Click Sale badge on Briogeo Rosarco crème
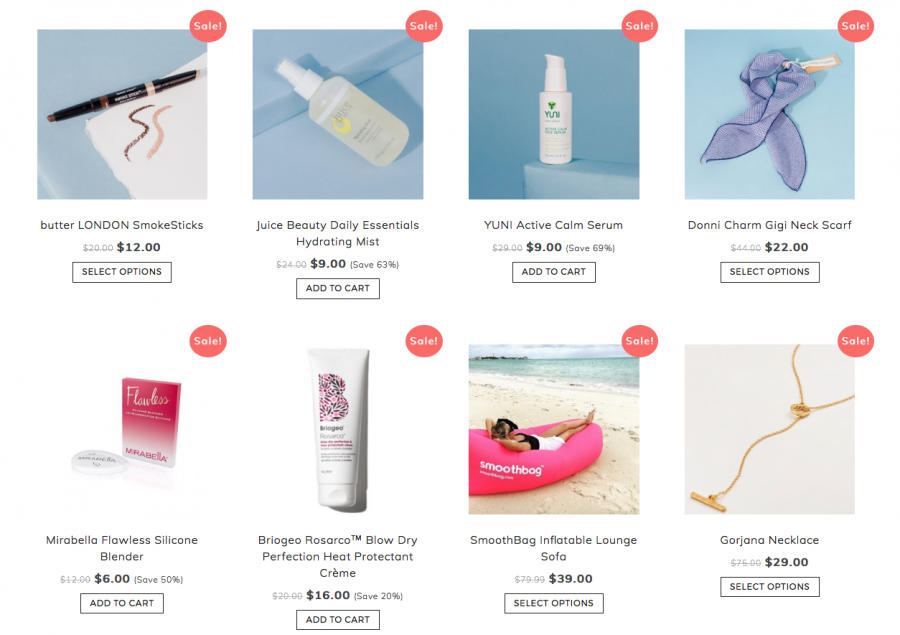The height and width of the screenshot is (635, 900). (x=424, y=341)
